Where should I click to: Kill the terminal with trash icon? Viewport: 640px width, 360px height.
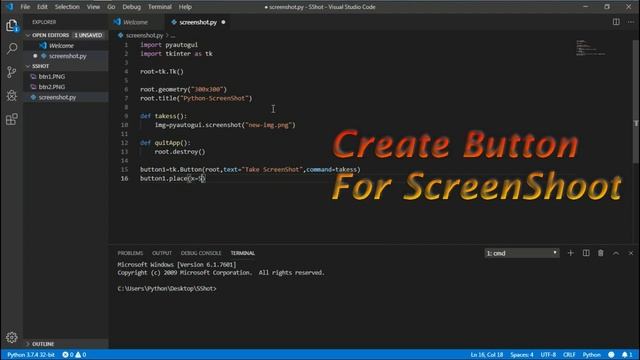601,253
